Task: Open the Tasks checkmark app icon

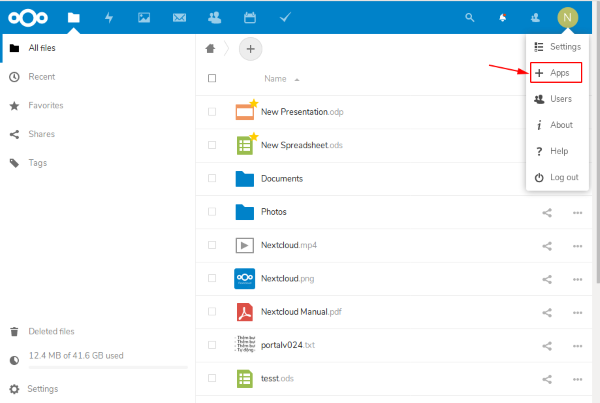Action: (x=285, y=17)
